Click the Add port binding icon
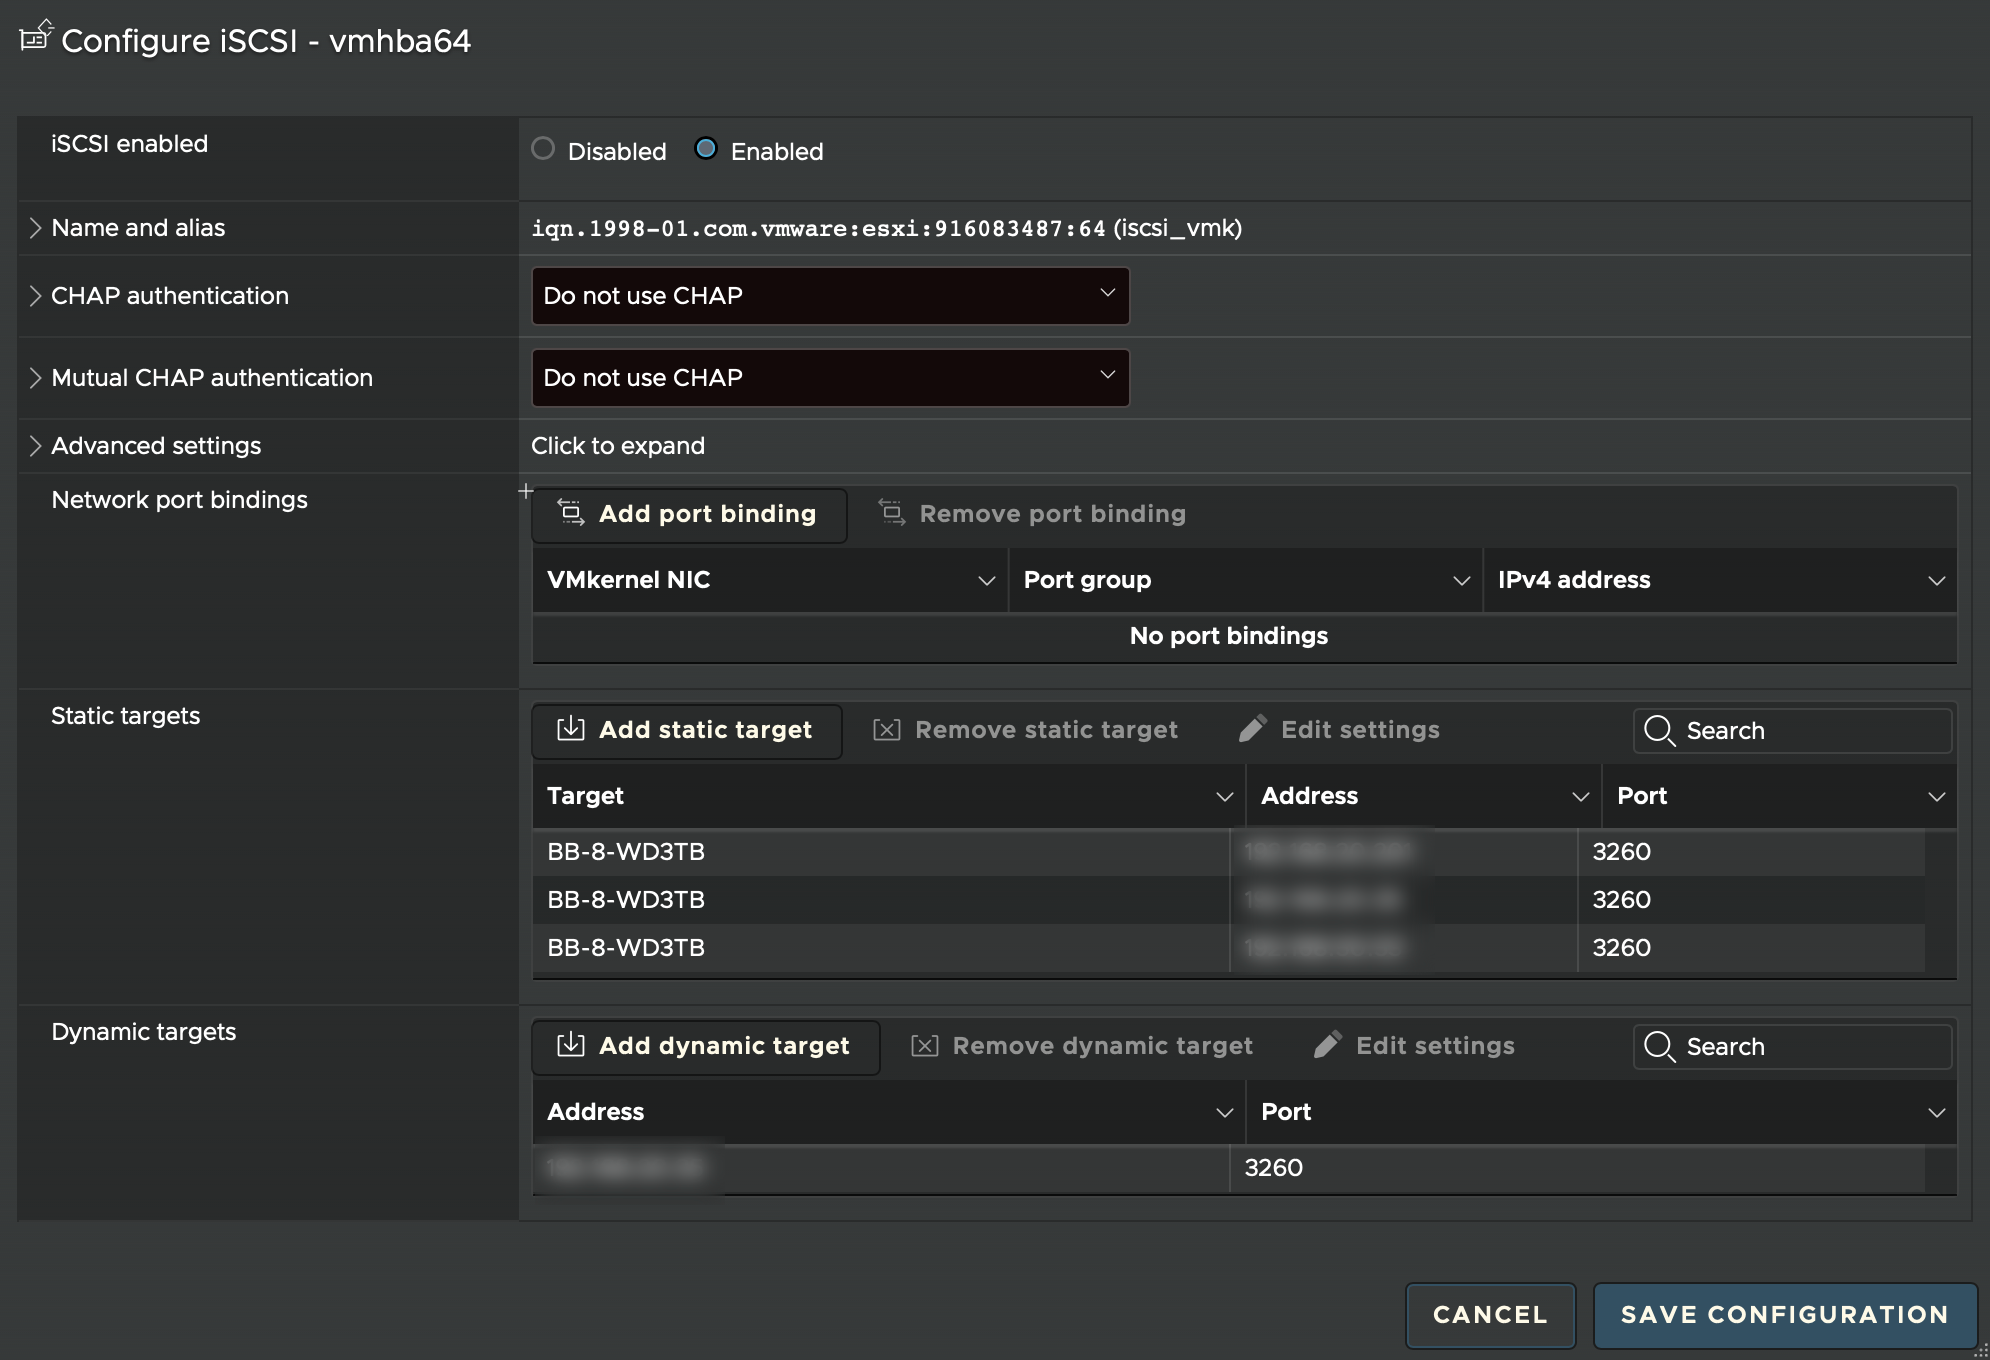This screenshot has width=1990, height=1360. click(570, 513)
